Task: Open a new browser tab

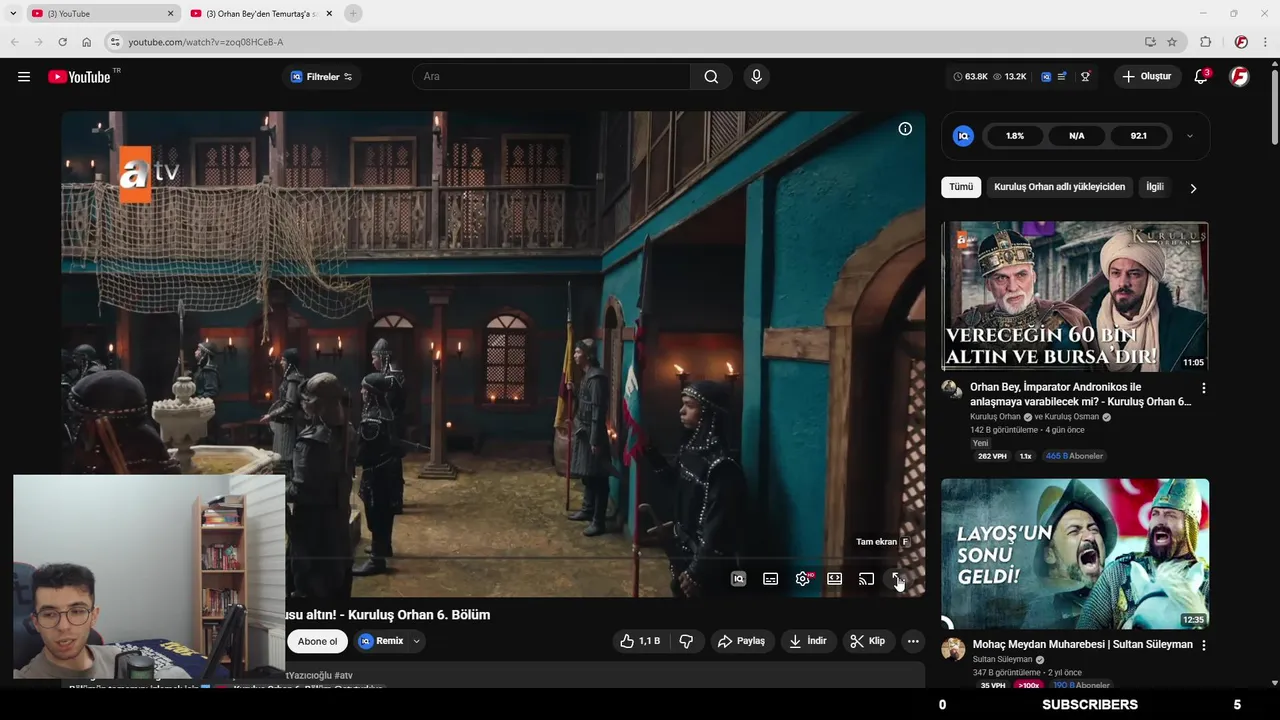Action: (352, 13)
